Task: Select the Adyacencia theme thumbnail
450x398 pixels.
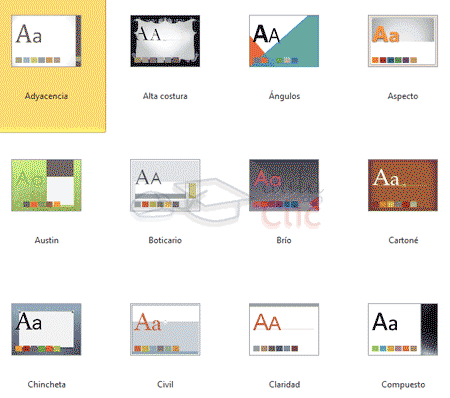Action: click(46, 41)
